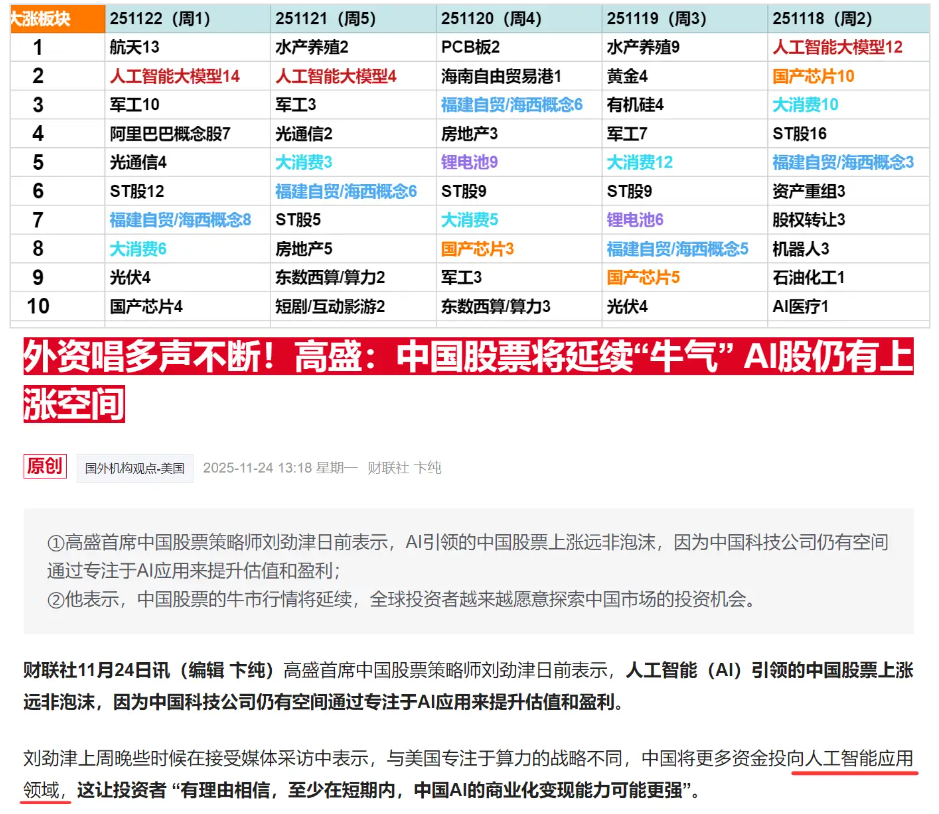Viewport: 939px width, 814px height.
Task: Open the 有机硅4 sector entry
Action: (x=635, y=104)
